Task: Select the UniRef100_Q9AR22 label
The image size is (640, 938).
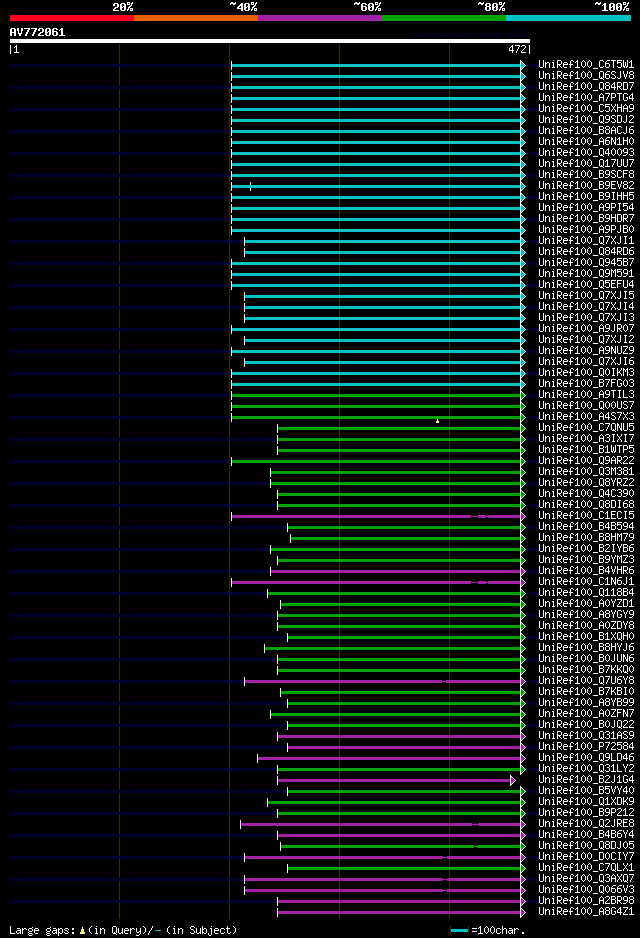Action: (x=586, y=460)
